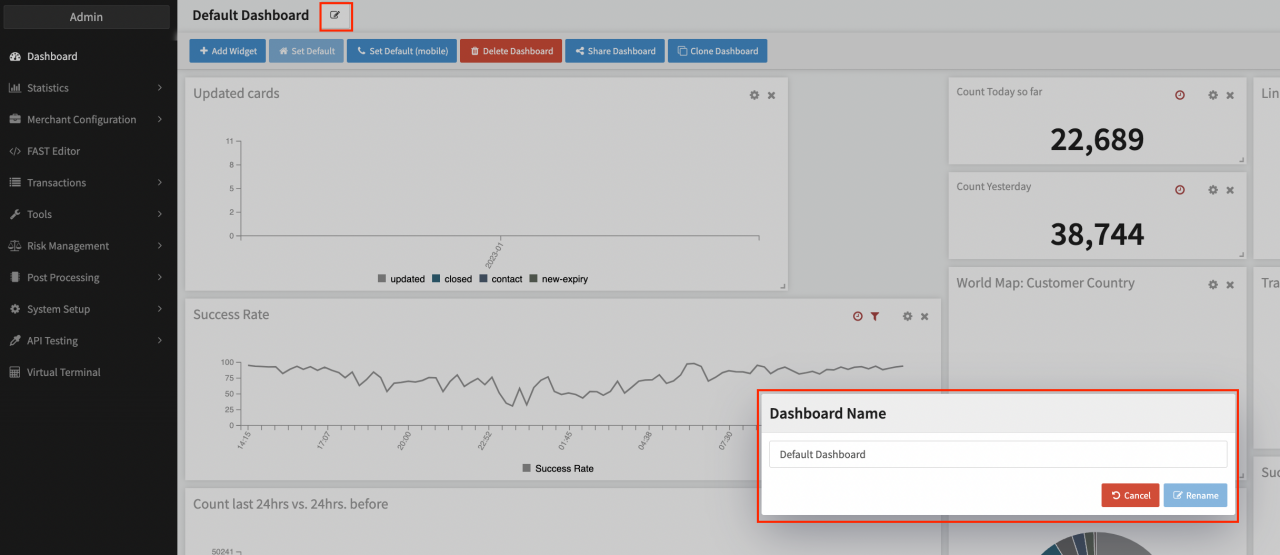Close the Updated cards widget
This screenshot has height=555, width=1280.
[771, 95]
